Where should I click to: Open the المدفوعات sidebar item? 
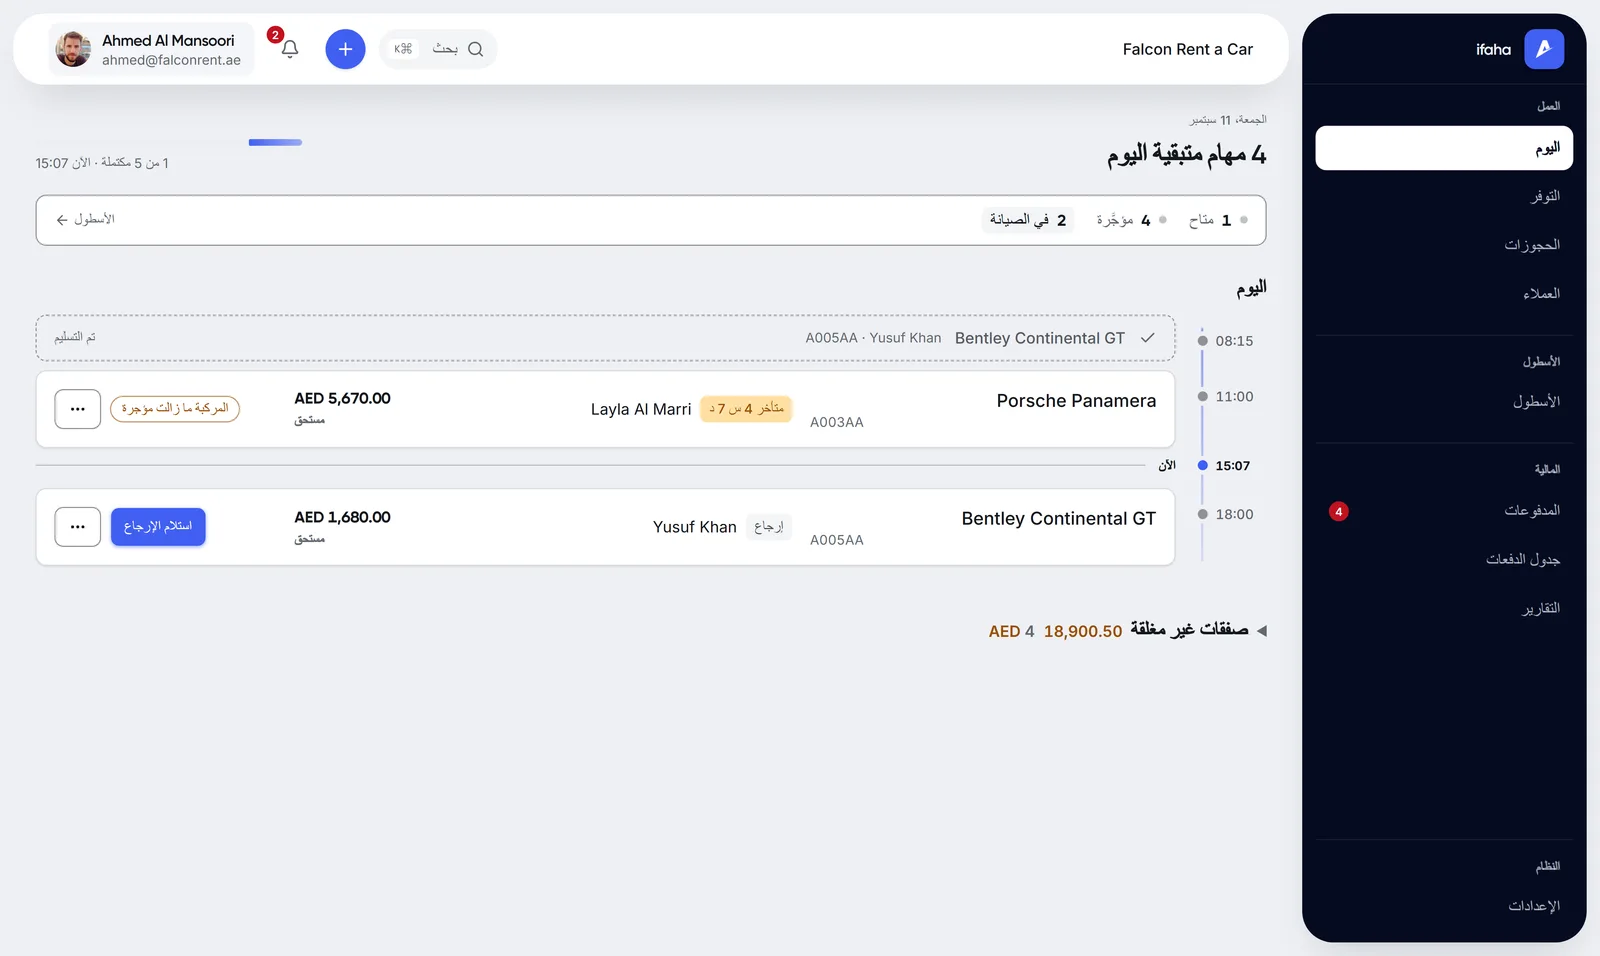click(x=1444, y=511)
